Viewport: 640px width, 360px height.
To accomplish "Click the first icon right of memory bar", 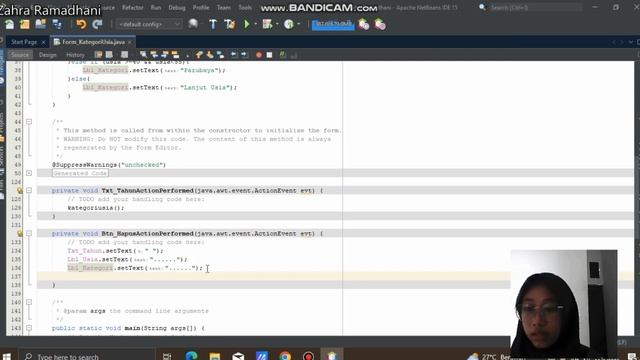I will (x=364, y=24).
